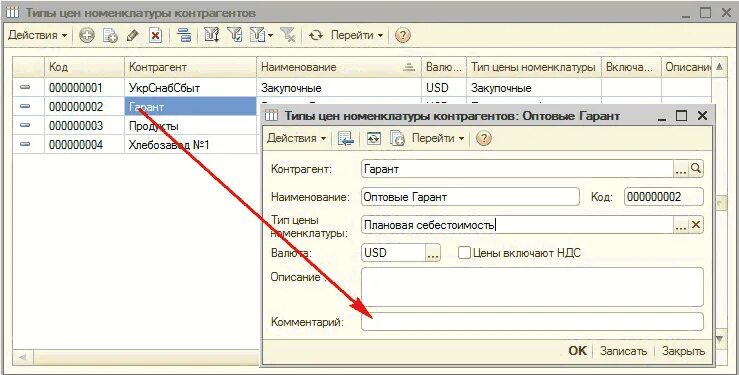Screen dimensions: 739x375
Task: Click the refresh list icon
Action: click(x=316, y=35)
